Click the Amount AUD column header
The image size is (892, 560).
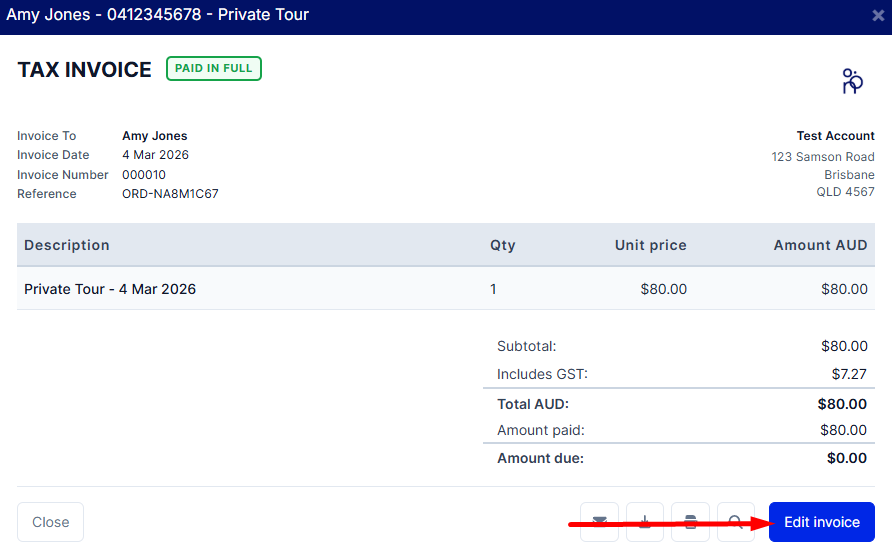[x=820, y=245]
